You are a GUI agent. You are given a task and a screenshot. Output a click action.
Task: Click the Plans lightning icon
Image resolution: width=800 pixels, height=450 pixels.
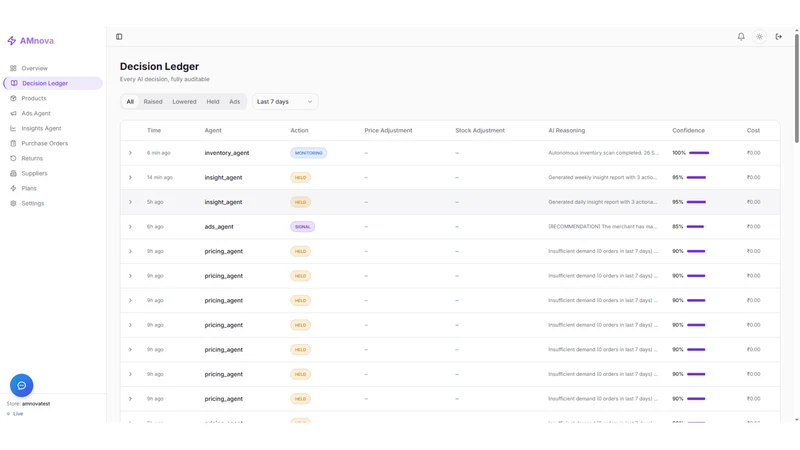tap(13, 188)
